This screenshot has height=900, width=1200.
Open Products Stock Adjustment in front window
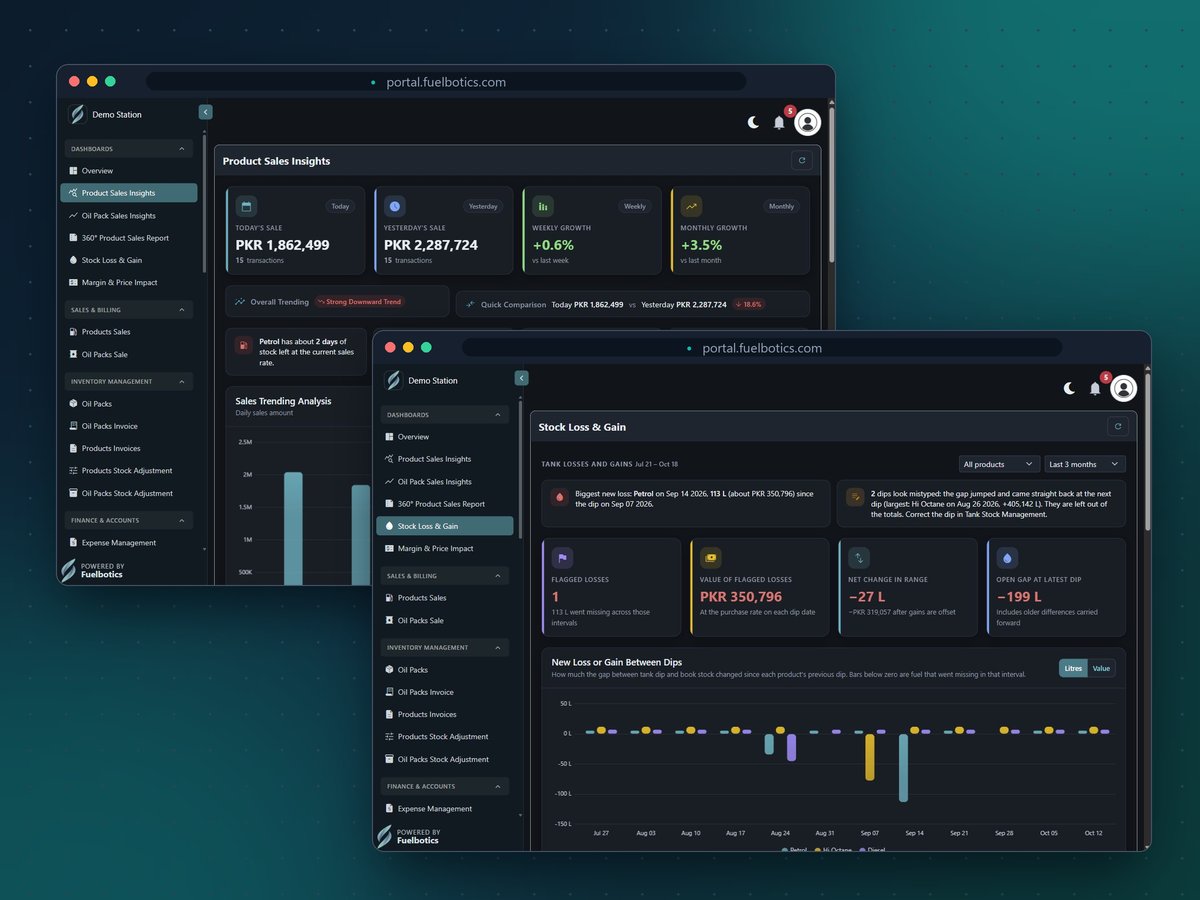[444, 737]
